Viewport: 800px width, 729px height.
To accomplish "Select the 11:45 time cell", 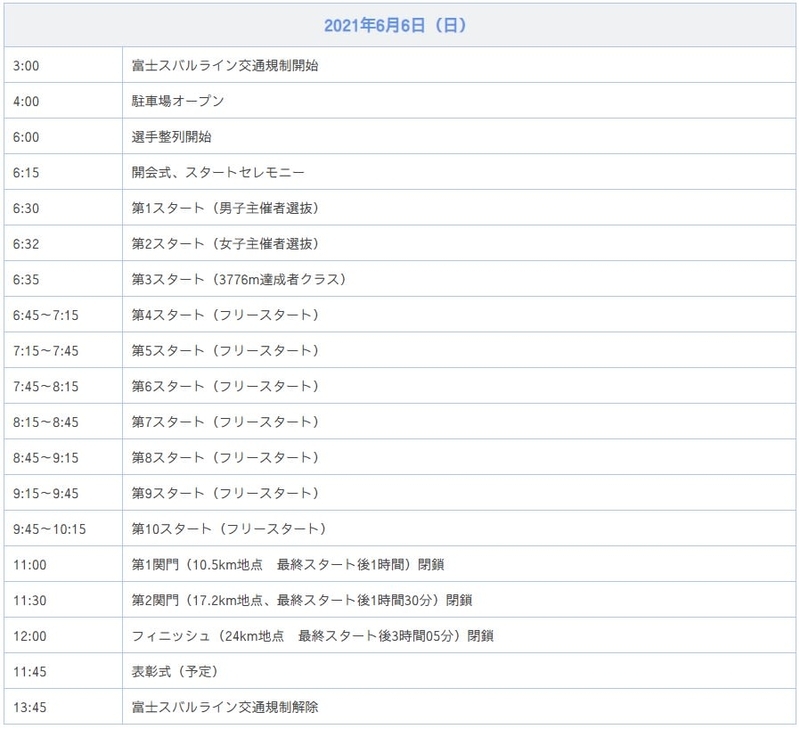I will click(x=63, y=672).
